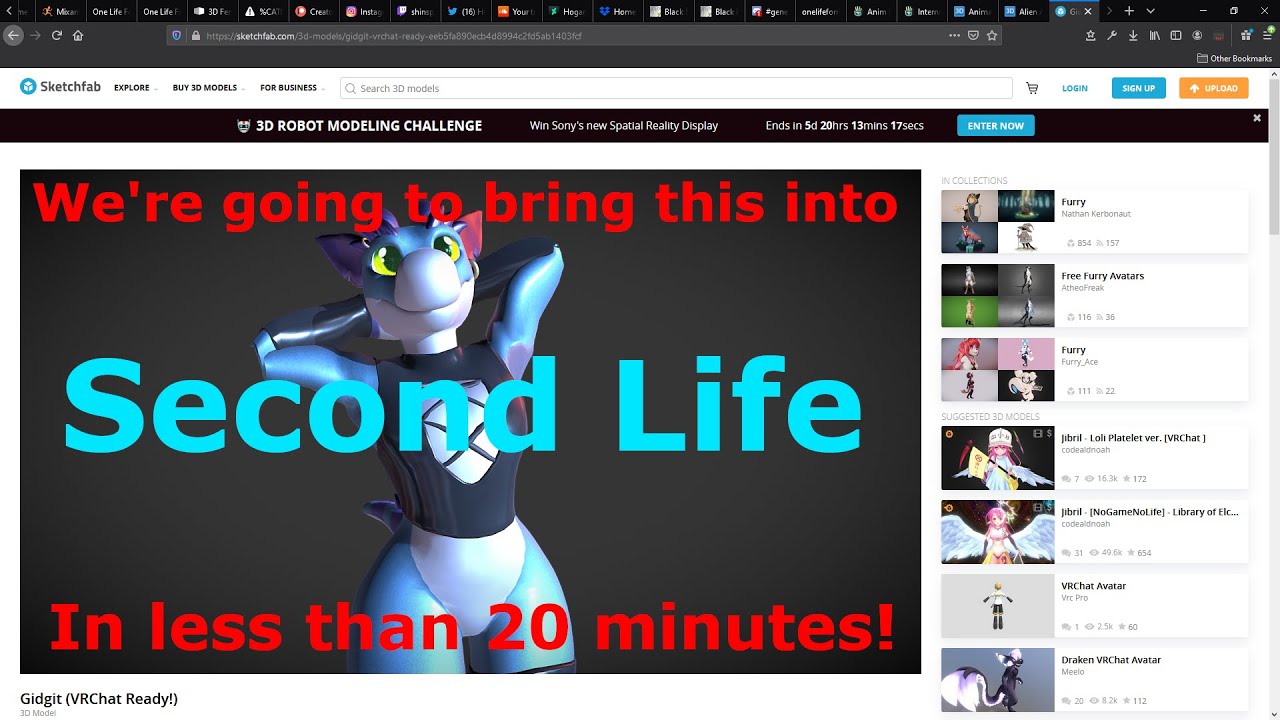This screenshot has height=720, width=1280.
Task: List all tabs dropdown arrow
Action: coord(1151,11)
